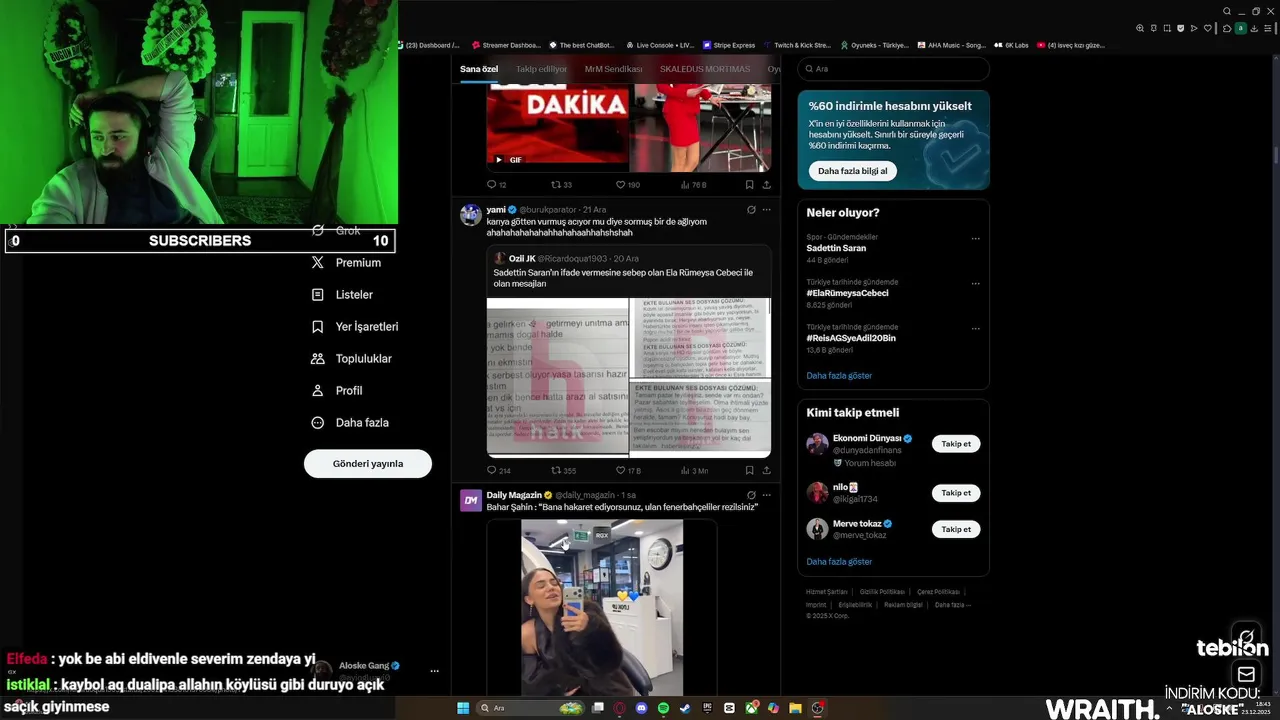Focus the X Ara search field
1280x720 pixels.
click(893, 69)
